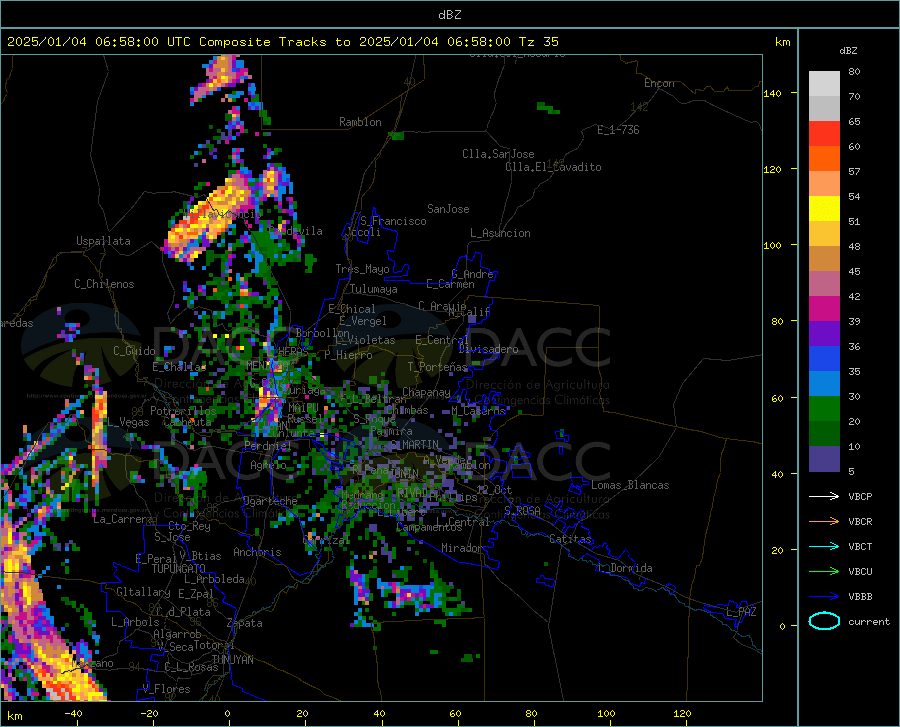This screenshot has width=900, height=727.
Task: Click the 'Lomas_Blancas' map label
Action: pyautogui.click(x=630, y=485)
